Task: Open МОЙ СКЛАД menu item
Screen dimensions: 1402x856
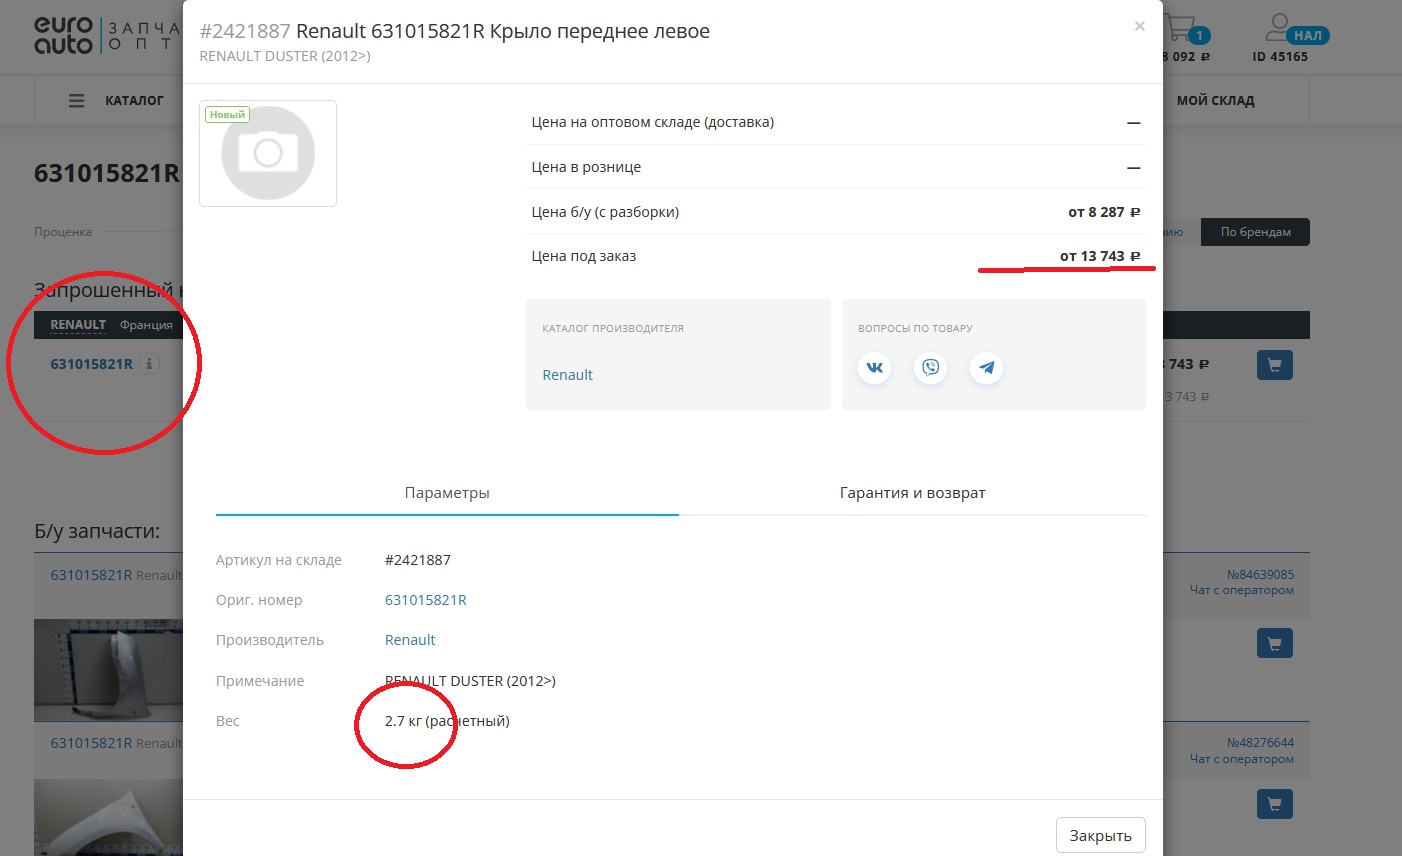Action: (1215, 101)
